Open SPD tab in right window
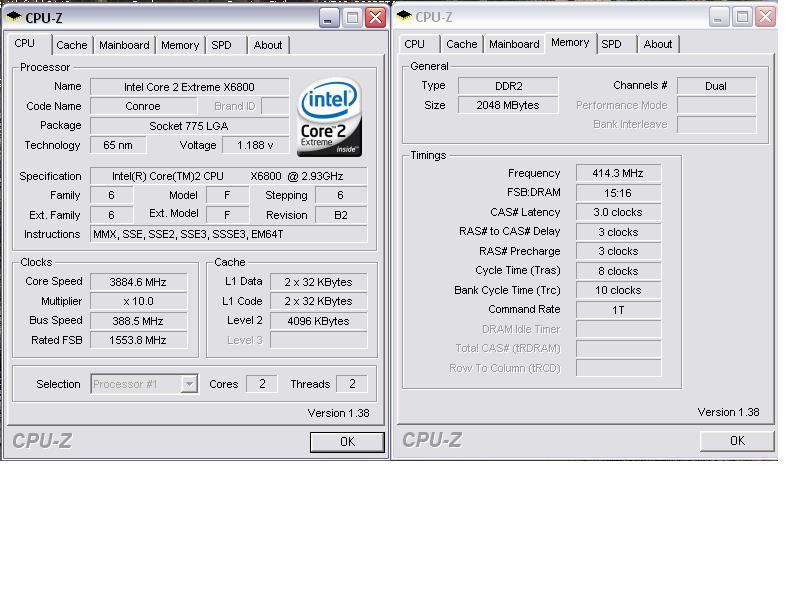 pyautogui.click(x=616, y=44)
